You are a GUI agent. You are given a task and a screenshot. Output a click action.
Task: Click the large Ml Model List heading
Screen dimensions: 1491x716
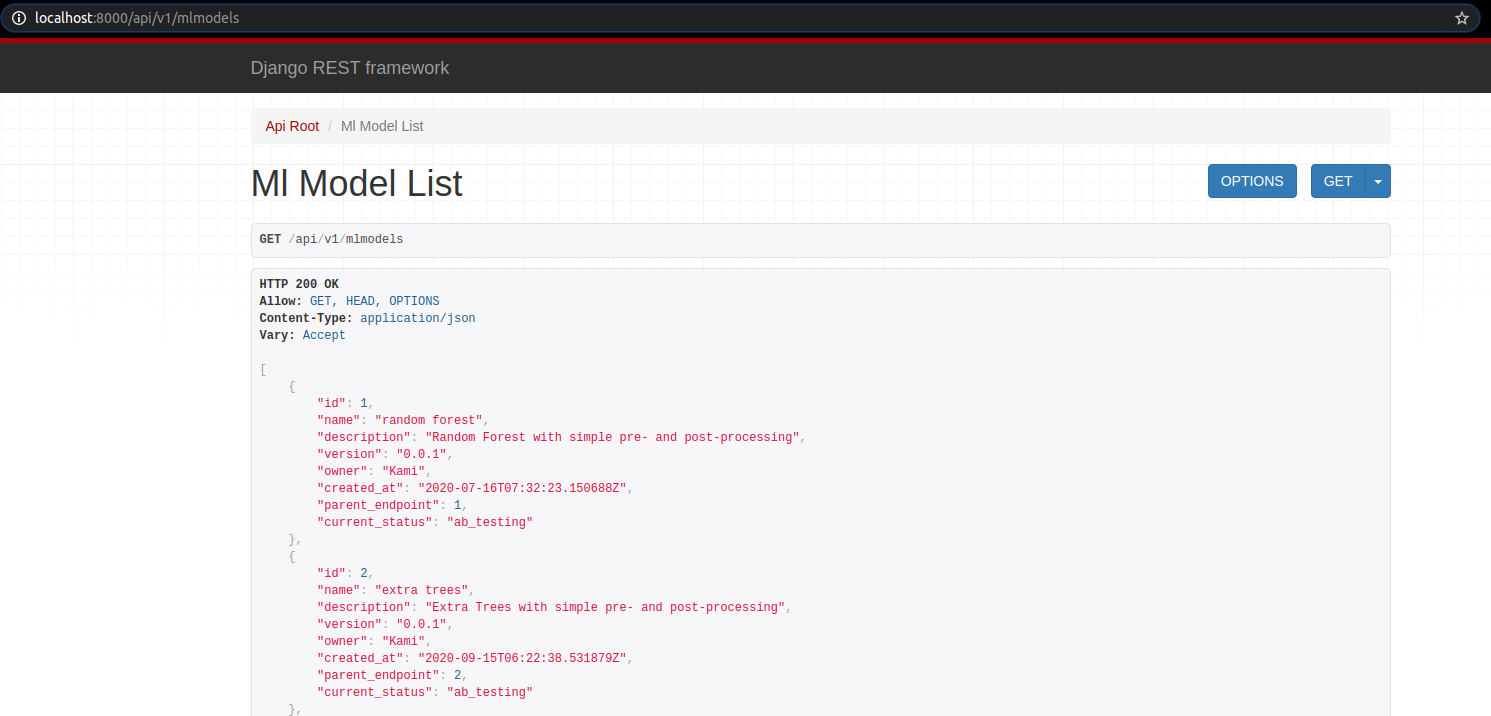point(357,184)
